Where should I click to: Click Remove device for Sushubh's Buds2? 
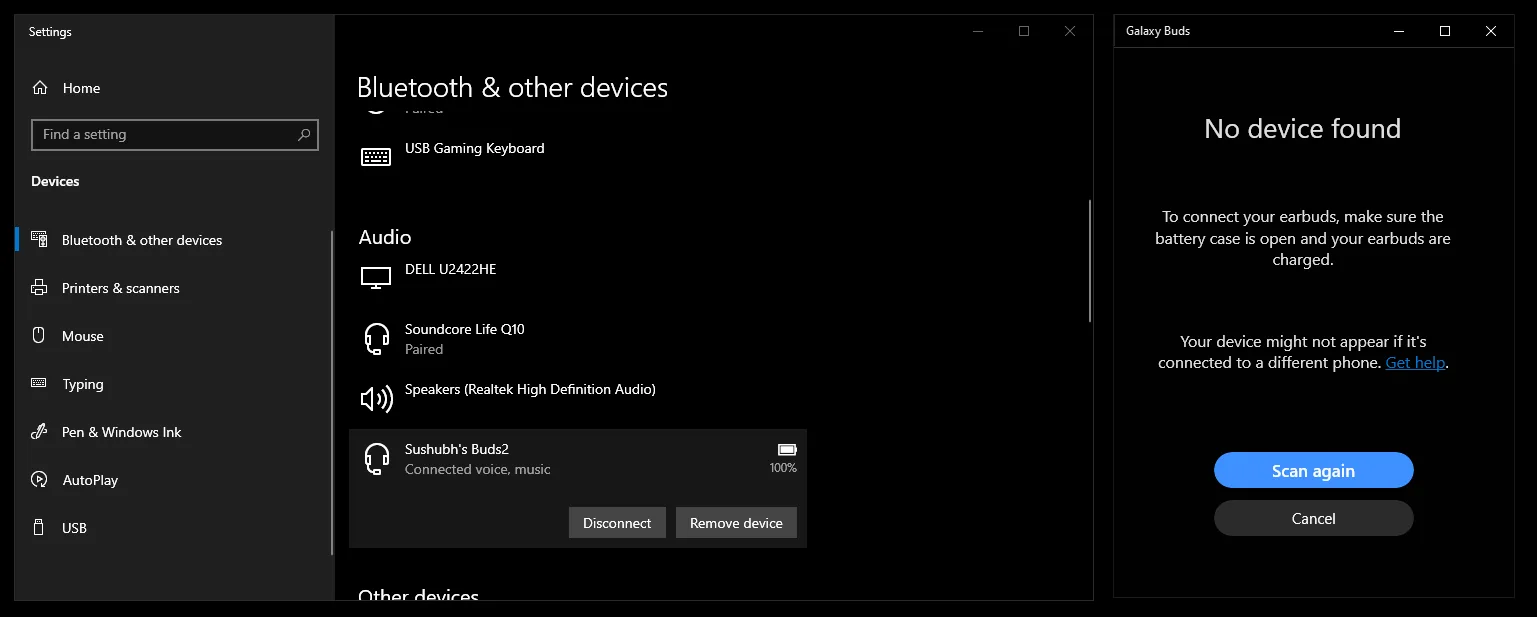736,523
